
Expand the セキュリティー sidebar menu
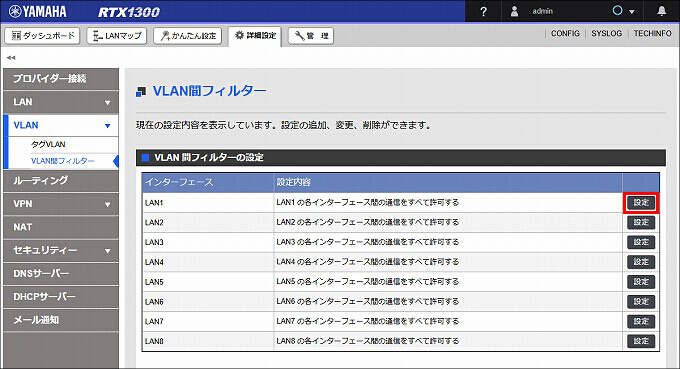coord(61,251)
